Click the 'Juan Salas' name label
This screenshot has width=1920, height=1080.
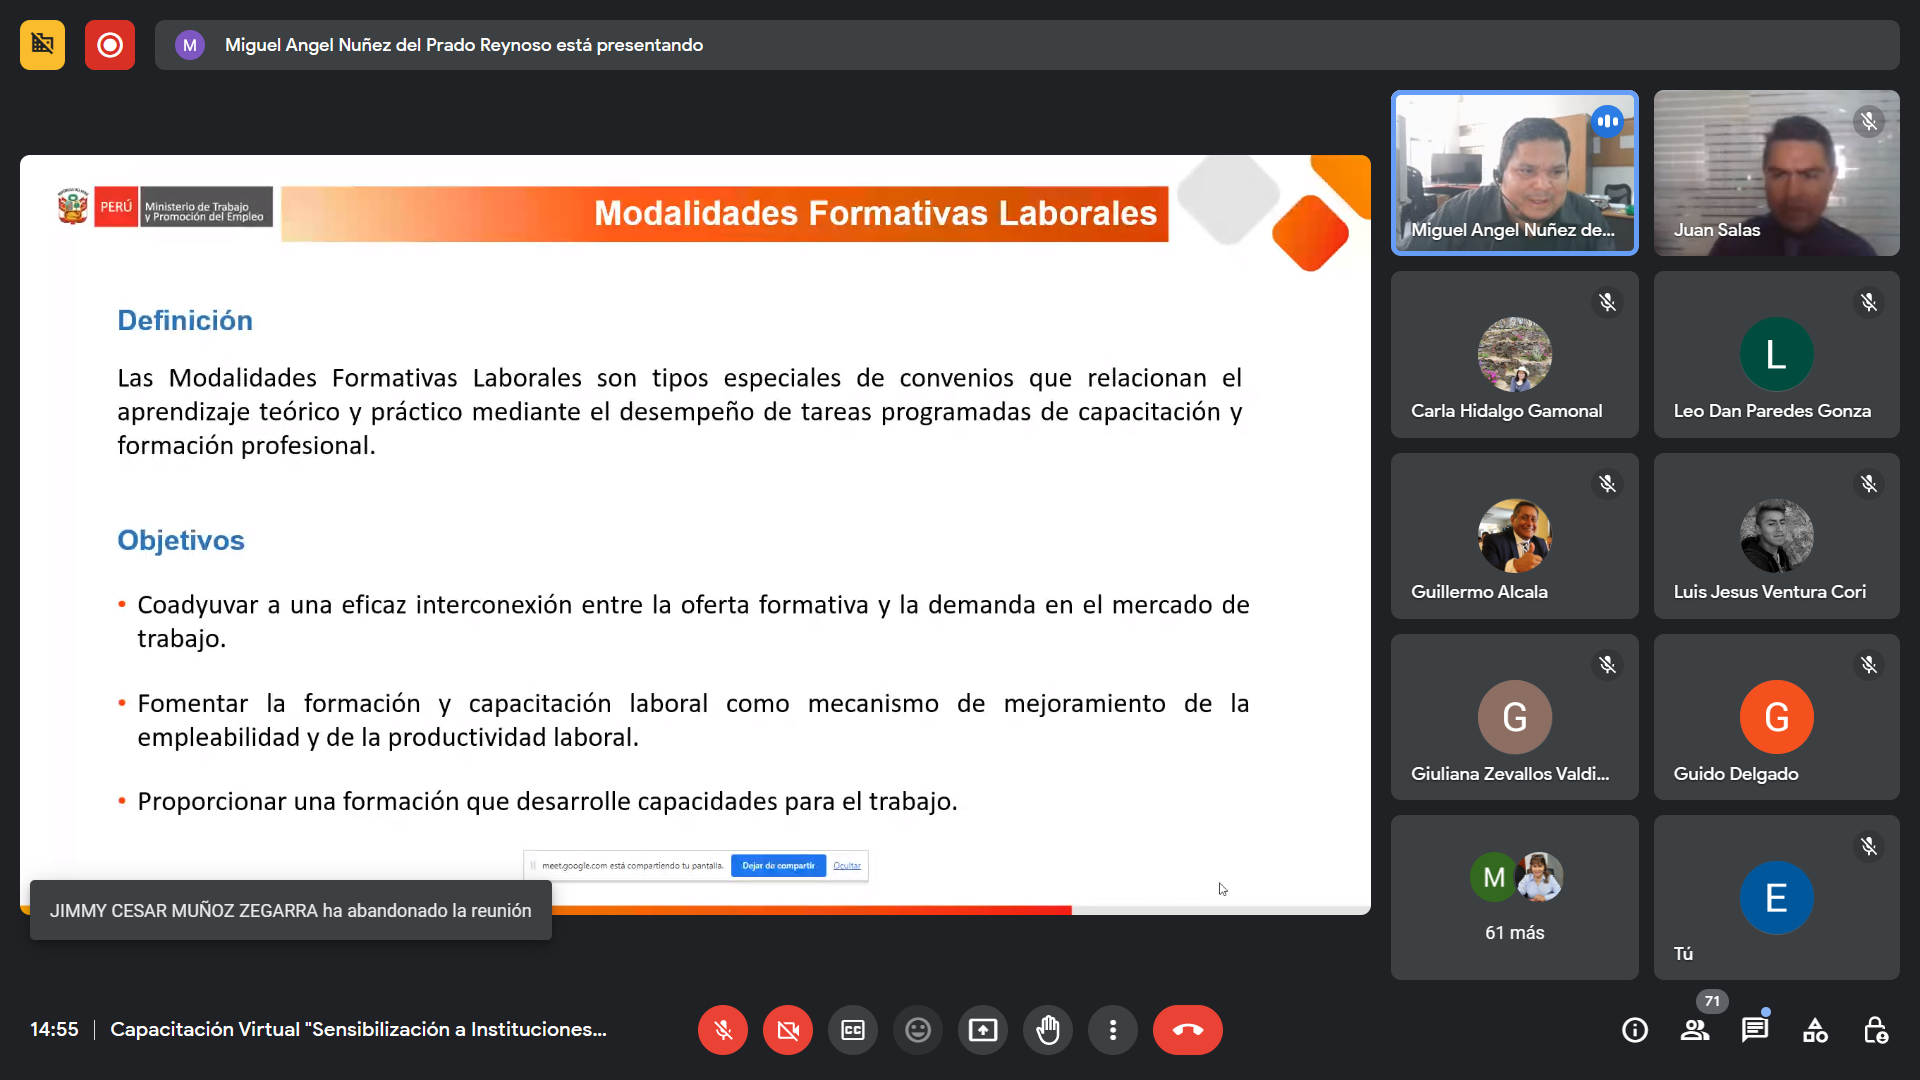pos(1717,230)
